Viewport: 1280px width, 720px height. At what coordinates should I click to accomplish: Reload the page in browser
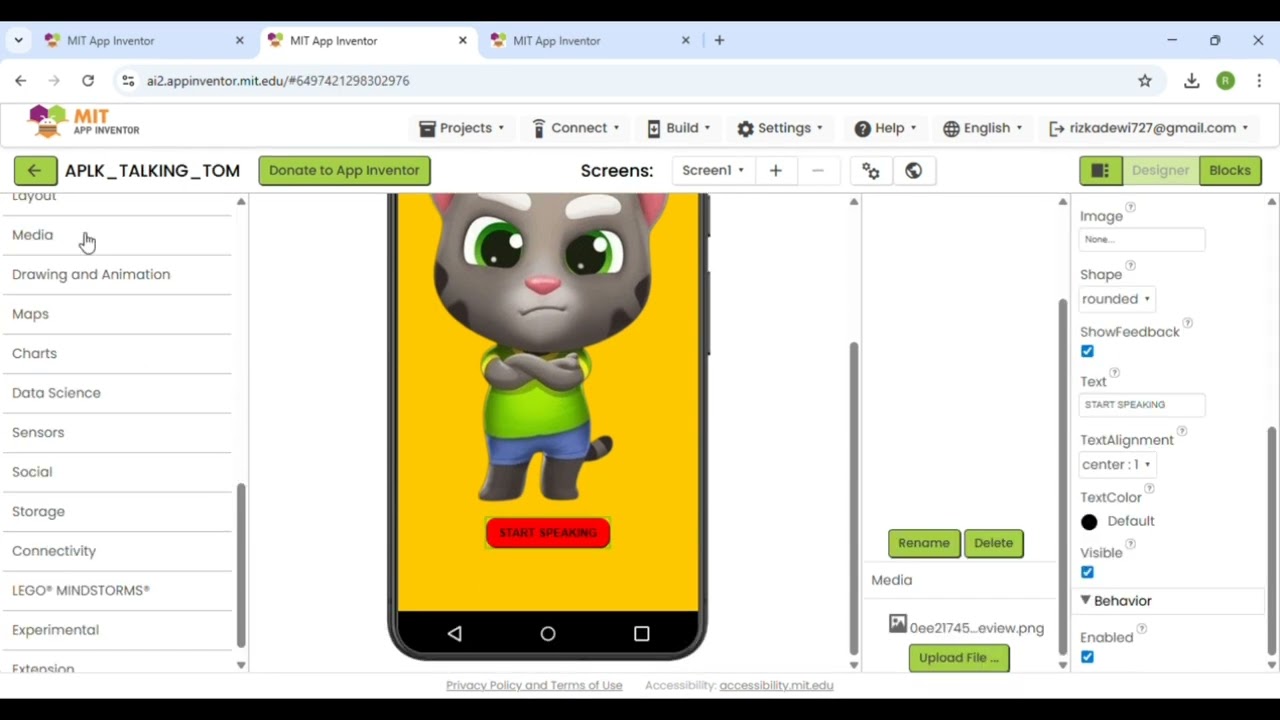88,81
